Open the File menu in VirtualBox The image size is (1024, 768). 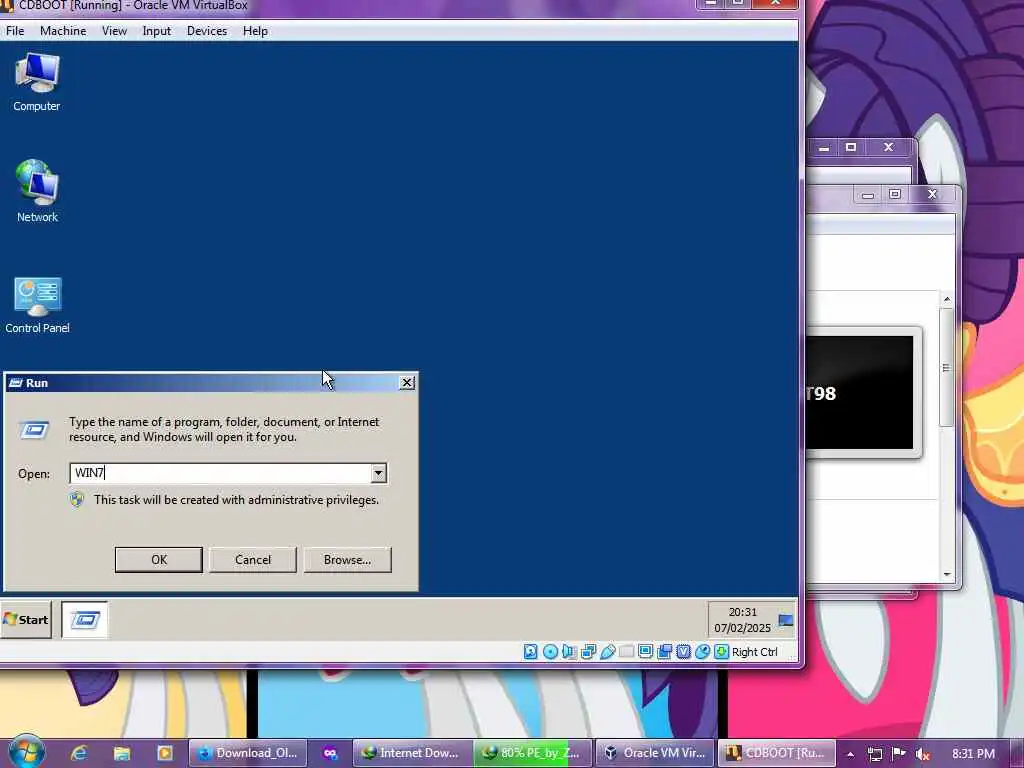pyautogui.click(x=14, y=31)
